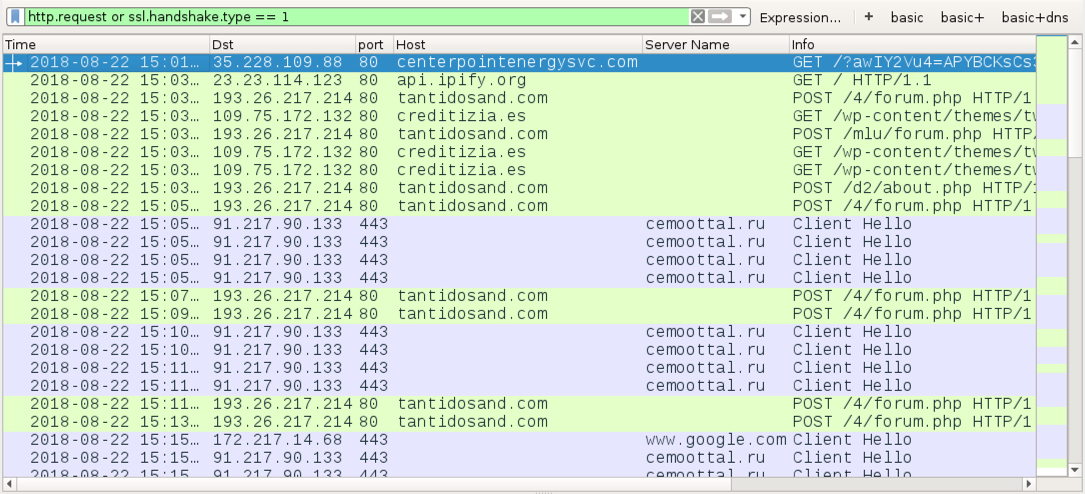Viewport: 1085px width, 494px height.
Task: Apply the filter with arrow icon
Action: pyautogui.click(x=720, y=17)
